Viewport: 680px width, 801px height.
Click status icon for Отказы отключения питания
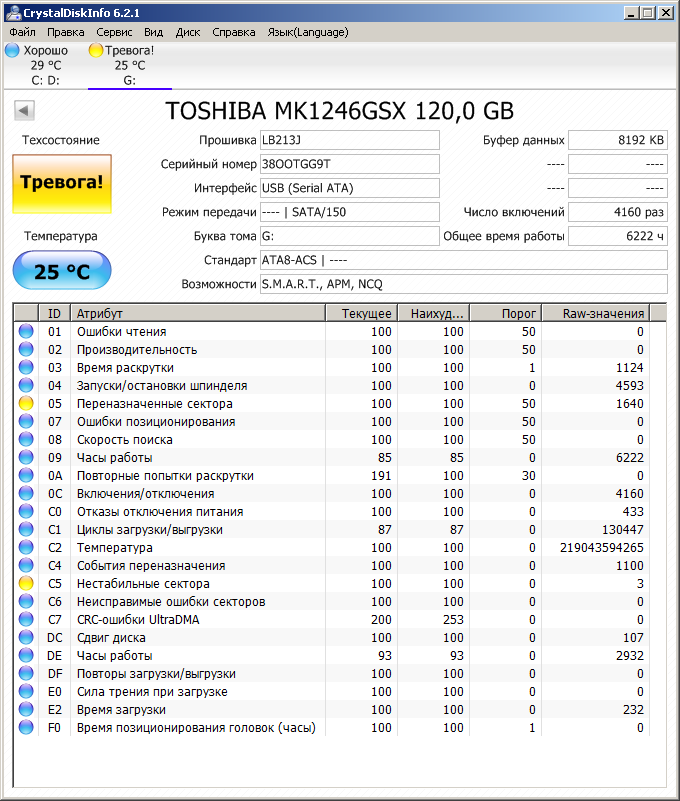(26, 511)
